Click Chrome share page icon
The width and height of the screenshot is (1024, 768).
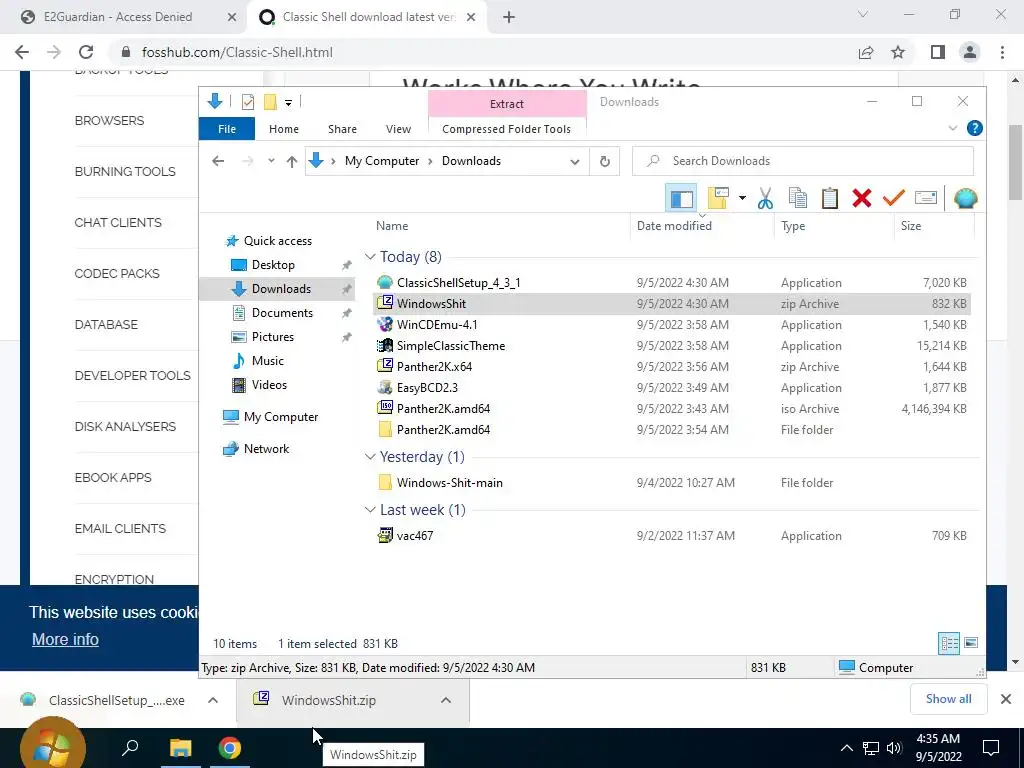click(866, 52)
